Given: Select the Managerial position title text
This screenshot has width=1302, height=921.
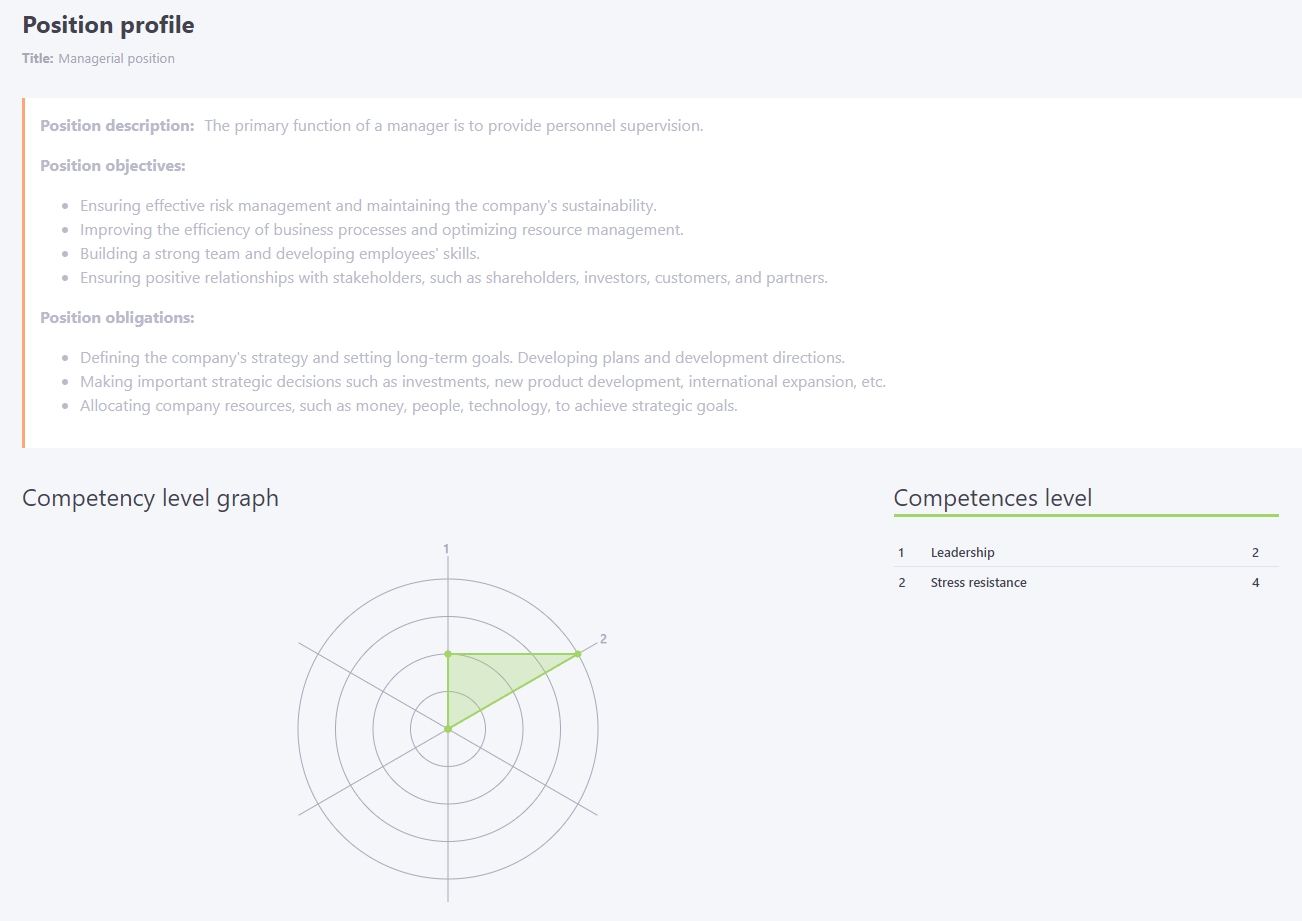Looking at the screenshot, I should (x=116, y=59).
